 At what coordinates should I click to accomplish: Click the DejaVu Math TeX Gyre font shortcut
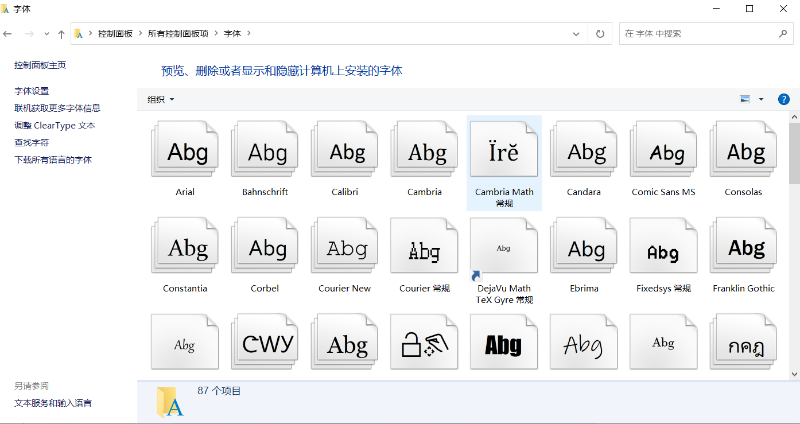click(504, 250)
